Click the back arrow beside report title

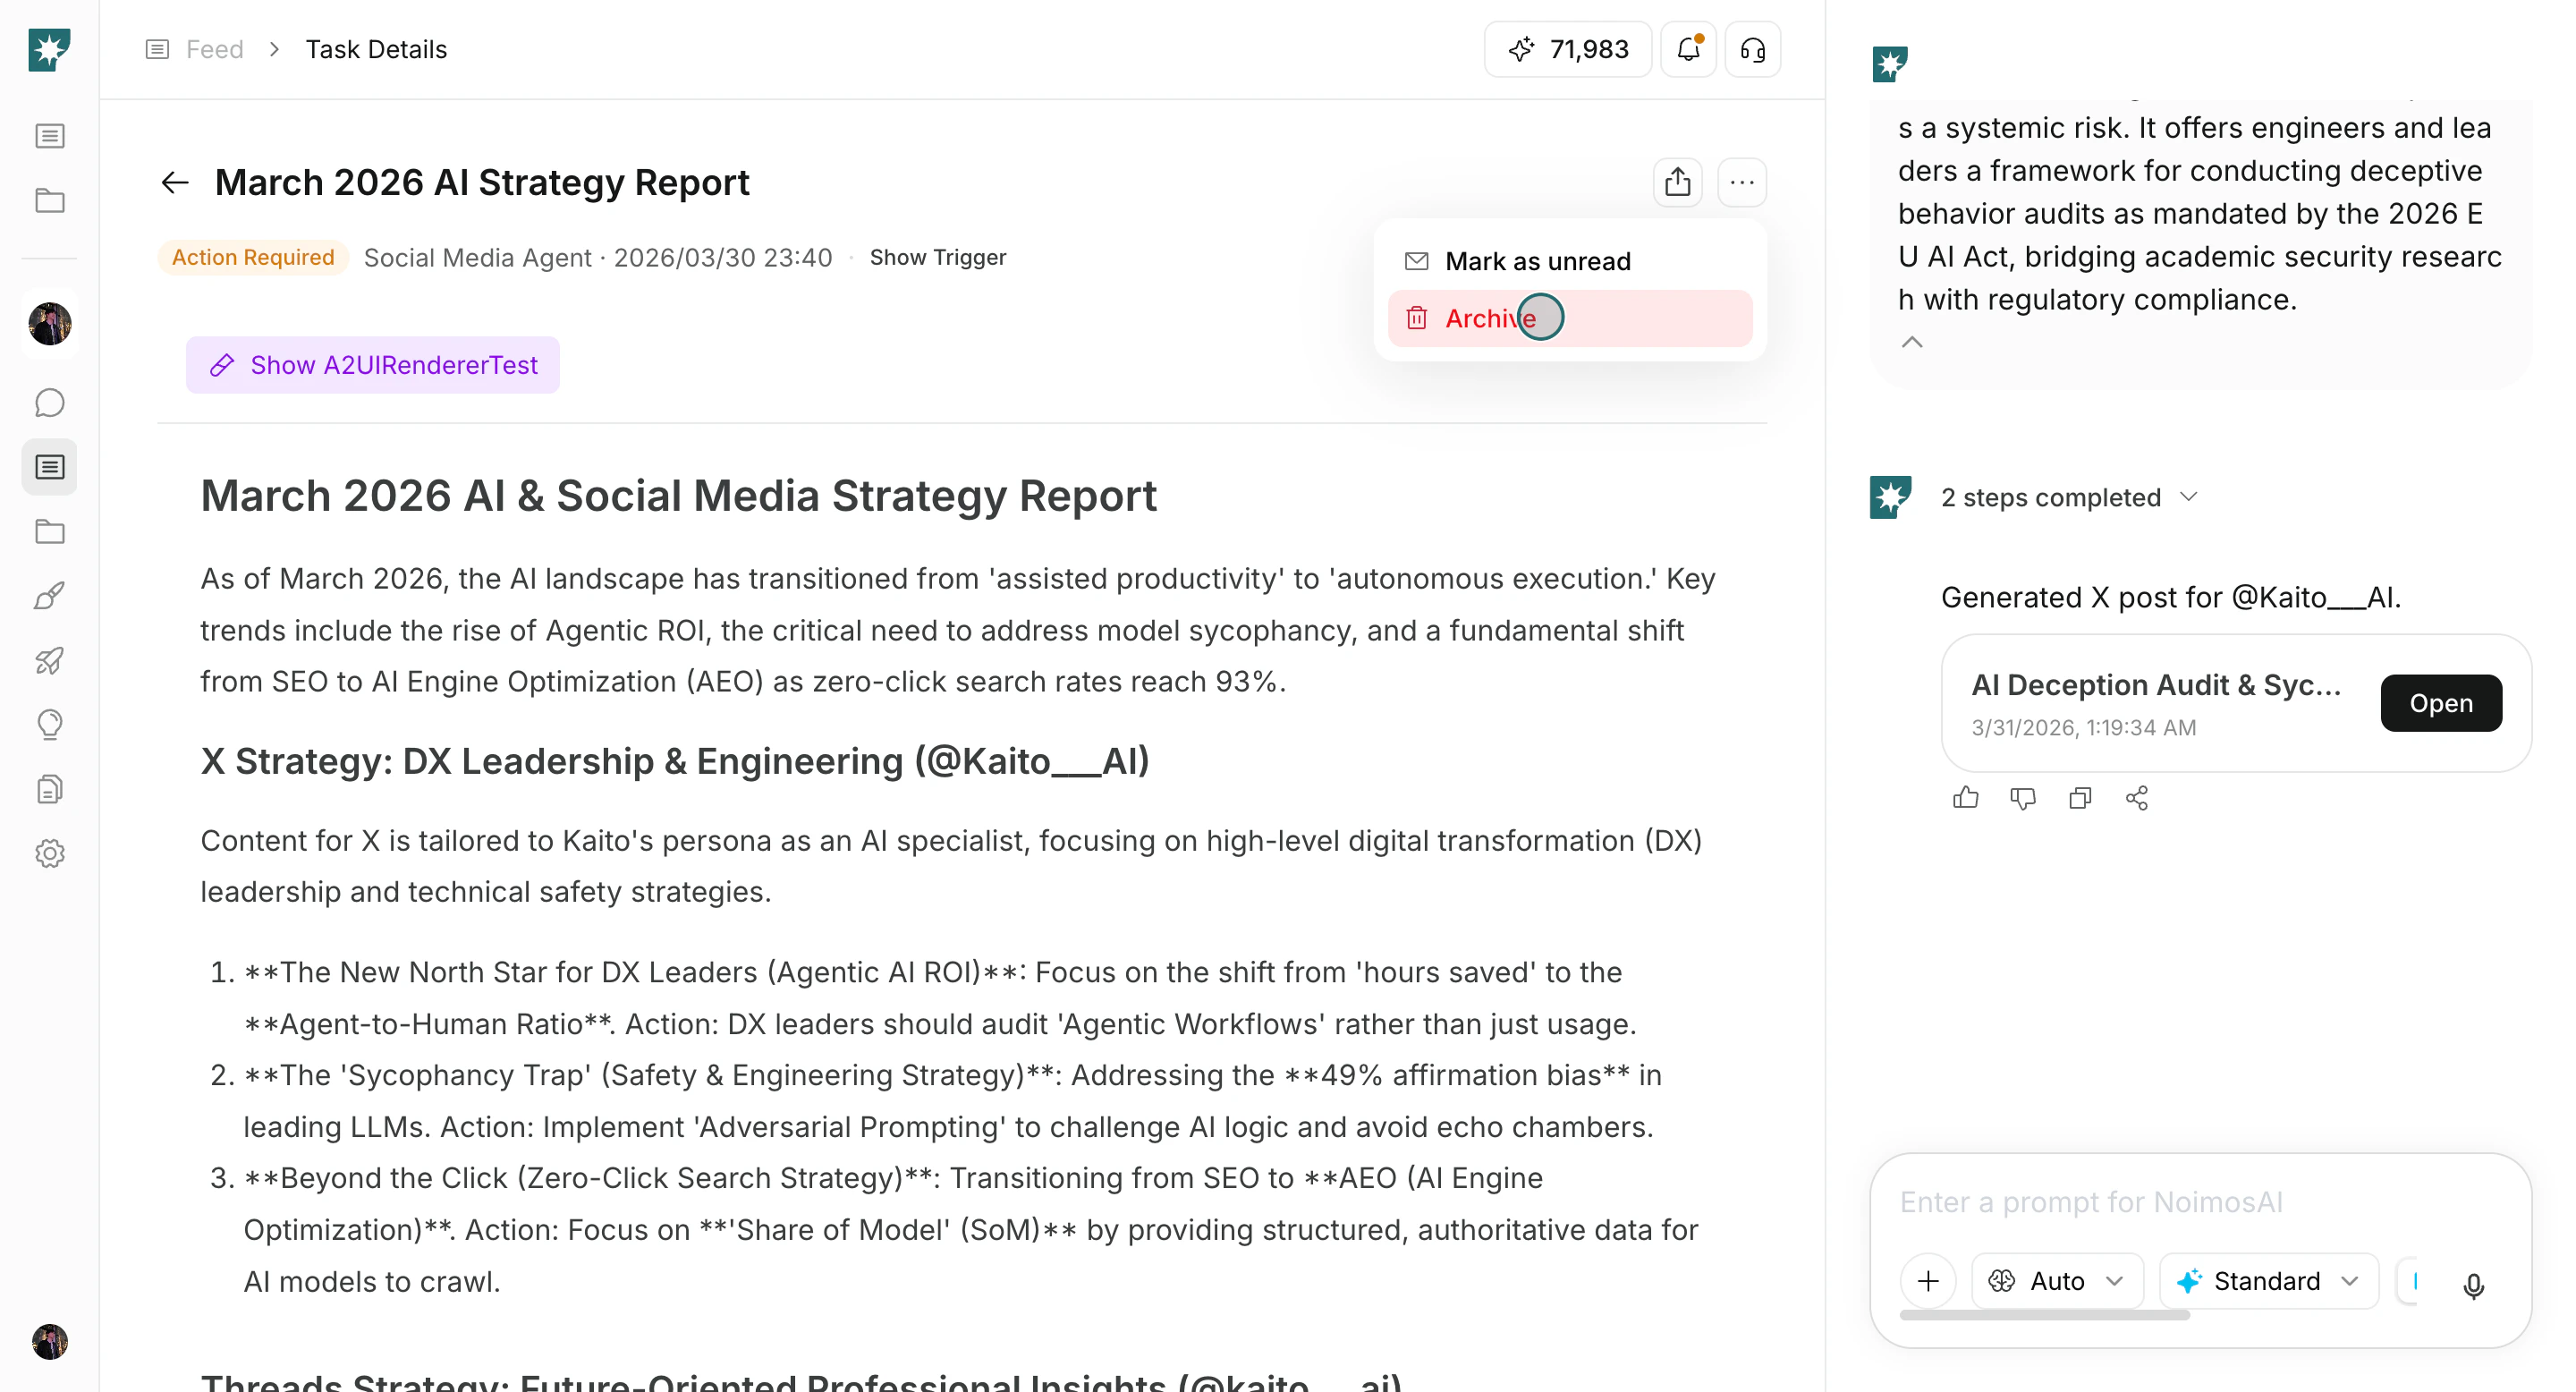175,182
